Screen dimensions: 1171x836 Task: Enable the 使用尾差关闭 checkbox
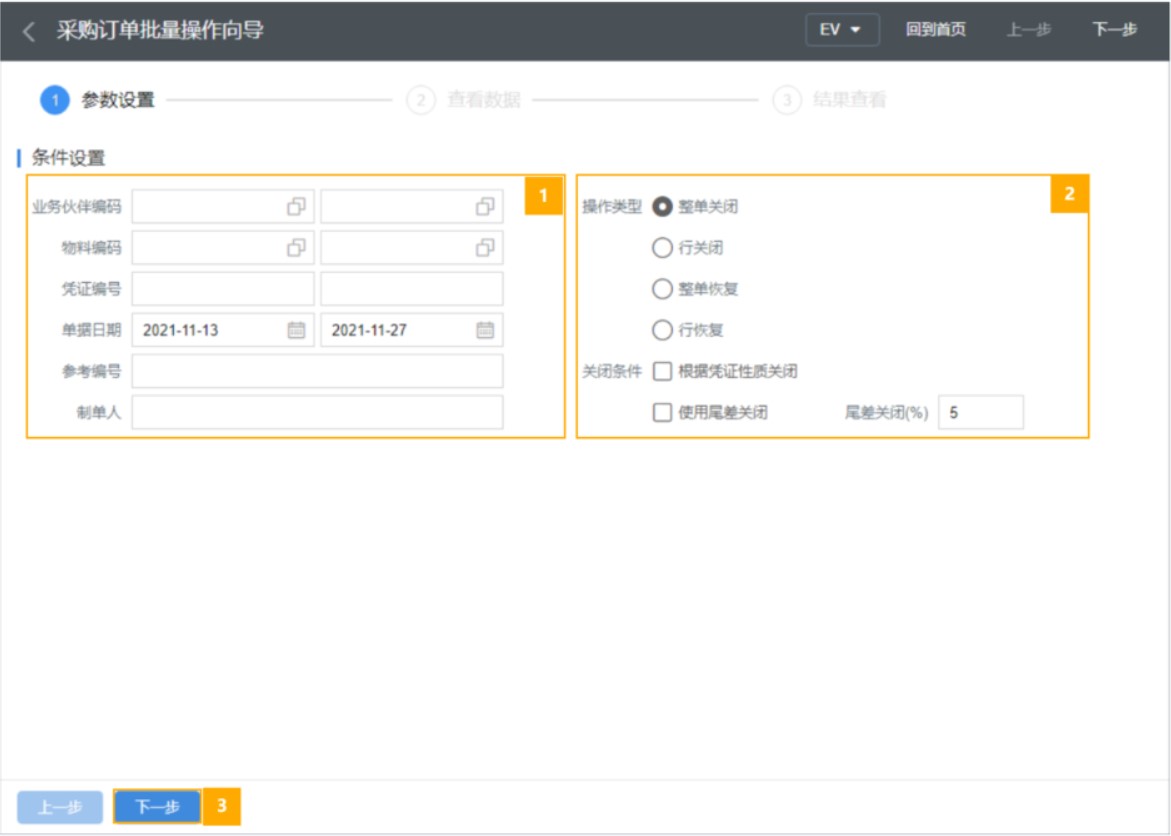pos(662,412)
